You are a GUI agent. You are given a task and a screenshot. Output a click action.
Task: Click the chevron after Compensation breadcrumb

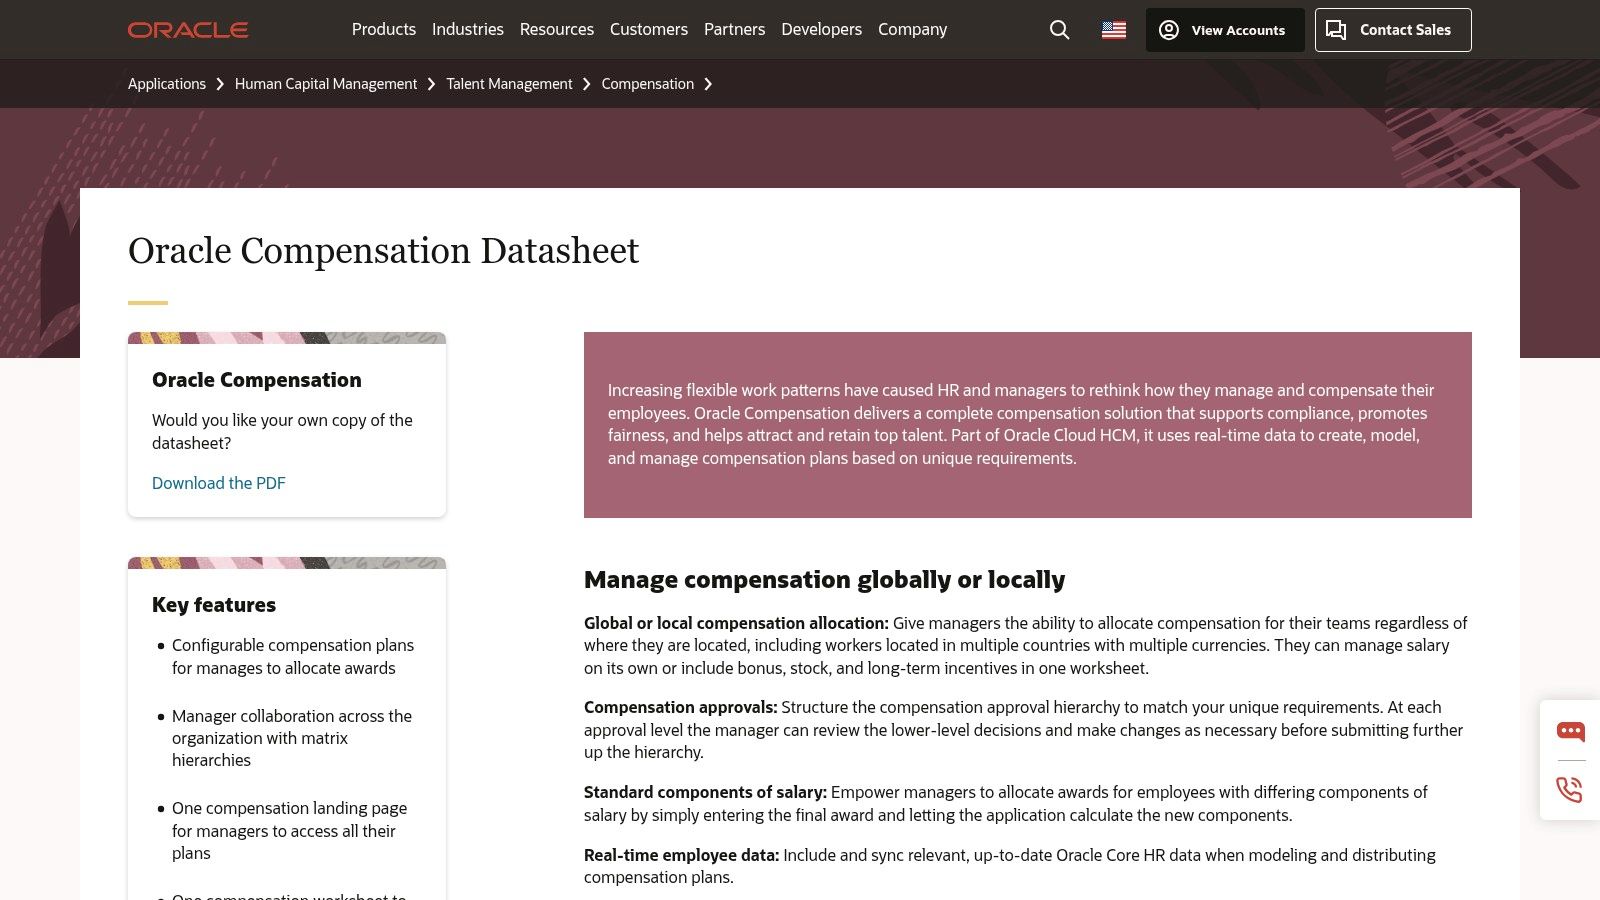[x=708, y=84]
